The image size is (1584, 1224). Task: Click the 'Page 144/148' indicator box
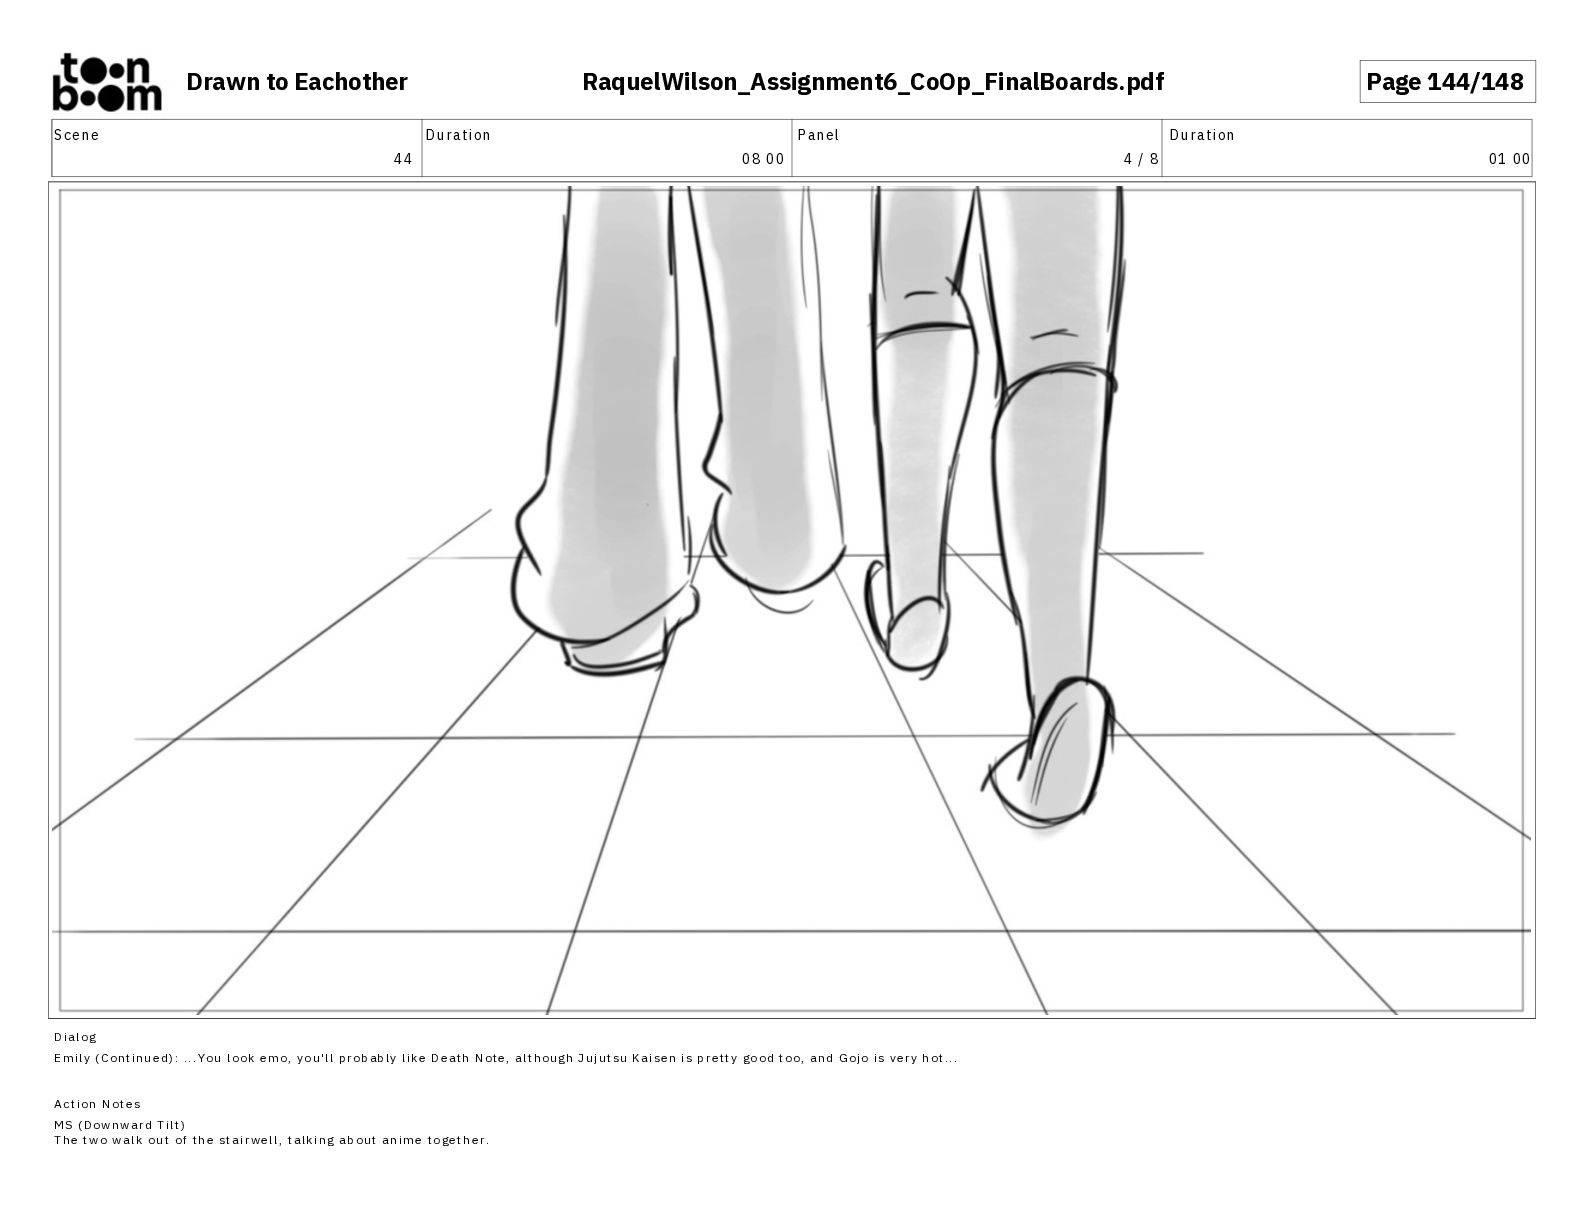coord(1446,82)
